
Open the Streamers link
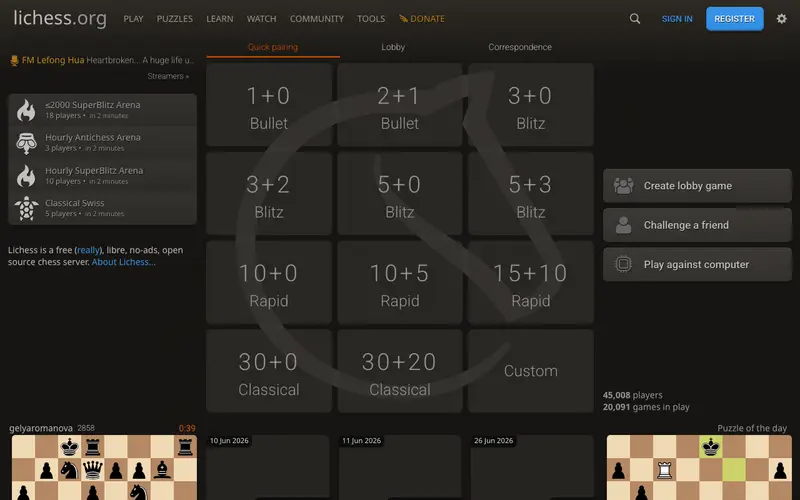(x=168, y=76)
